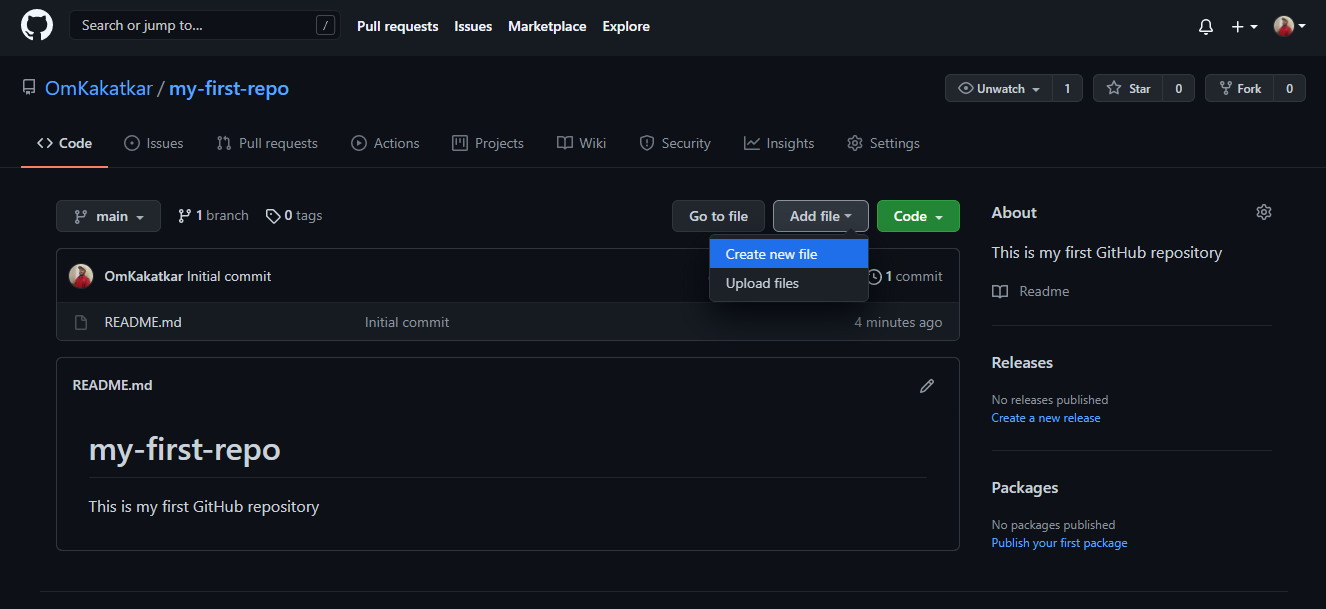Open README.md in the file list
Screen dimensions: 1326x609
point(143,322)
